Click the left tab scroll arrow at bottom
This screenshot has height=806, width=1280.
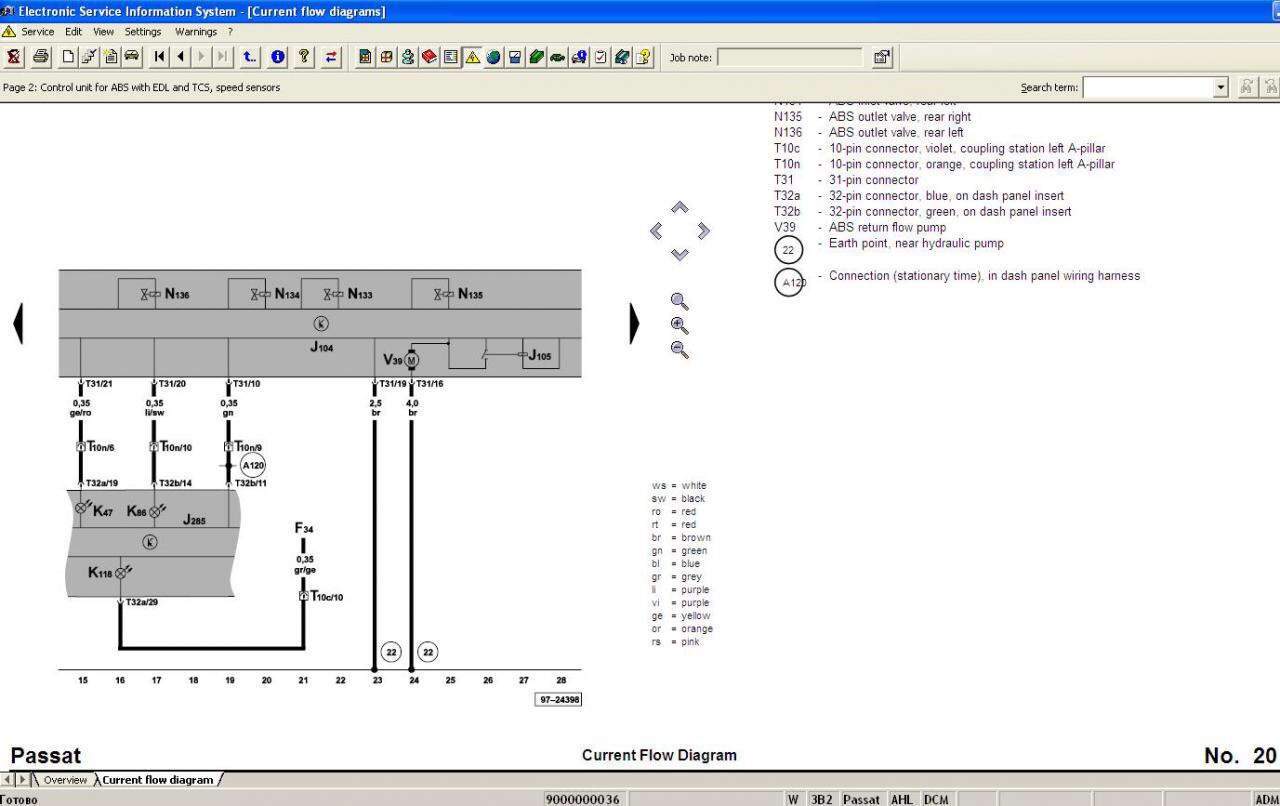(8, 780)
